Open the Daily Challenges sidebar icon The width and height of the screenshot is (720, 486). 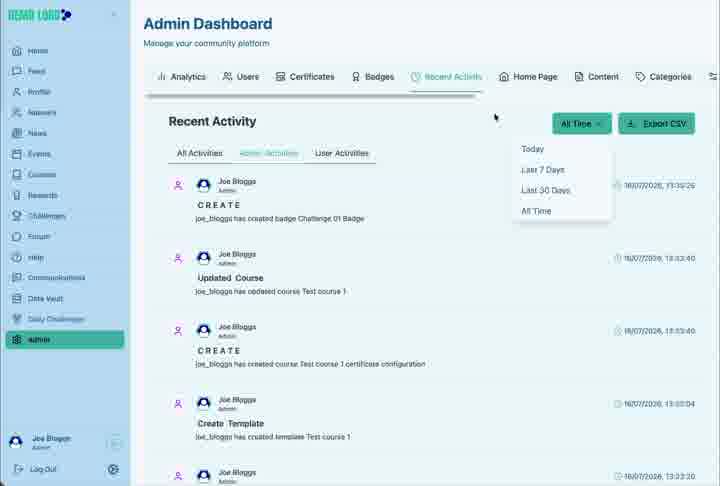pos(17,319)
